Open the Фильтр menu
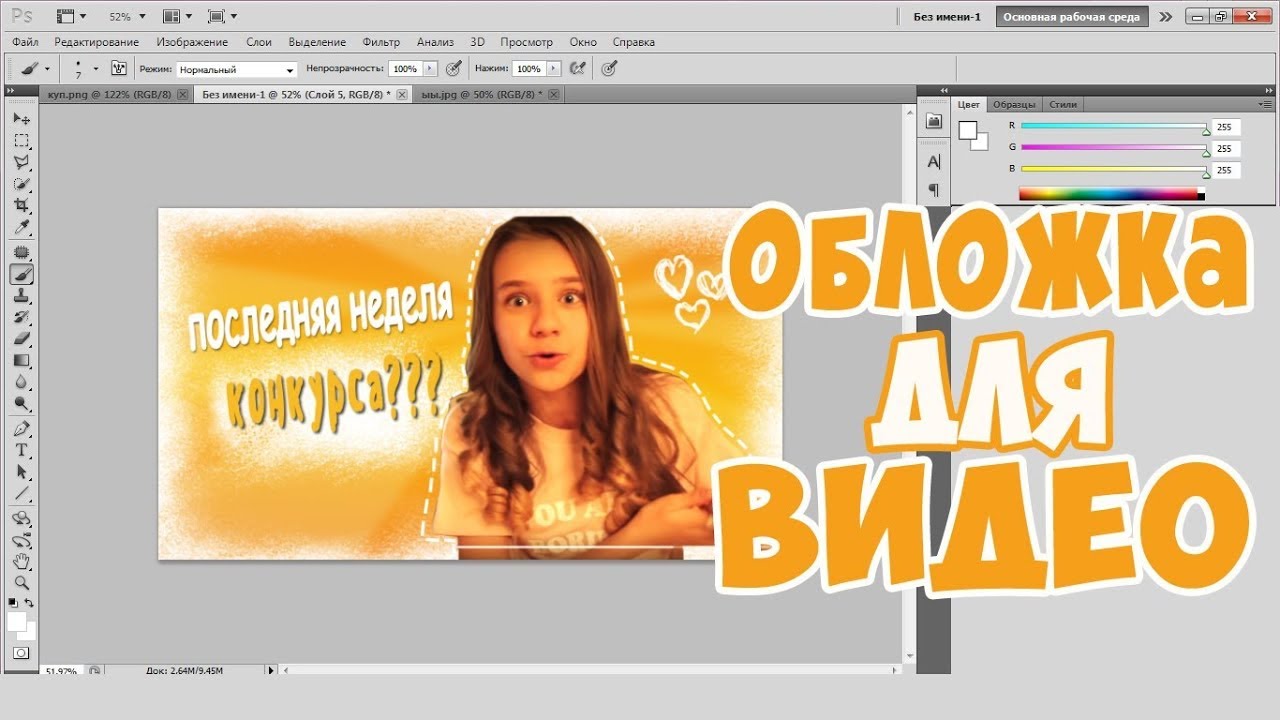This screenshot has width=1280, height=720. [381, 42]
